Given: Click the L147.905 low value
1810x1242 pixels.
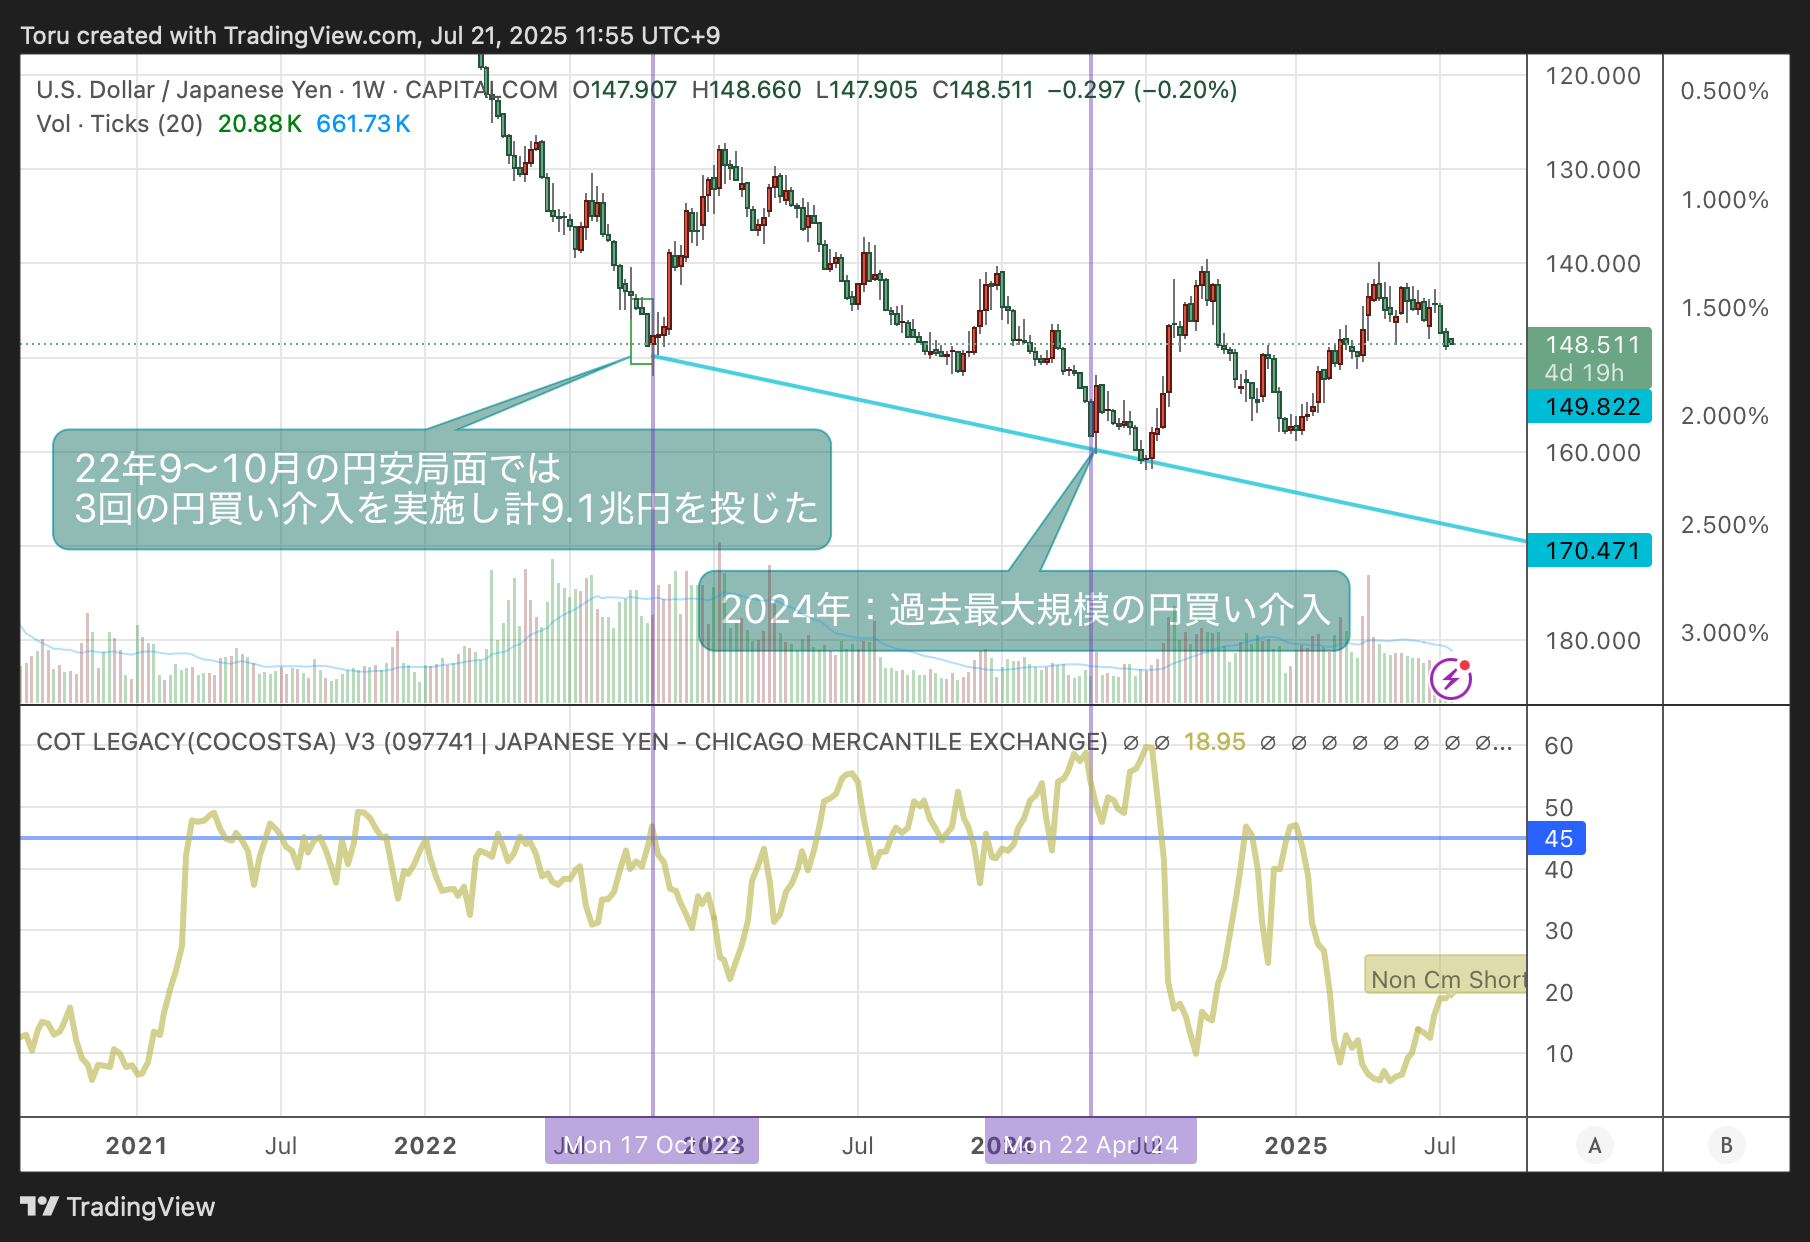Looking at the screenshot, I should [866, 90].
